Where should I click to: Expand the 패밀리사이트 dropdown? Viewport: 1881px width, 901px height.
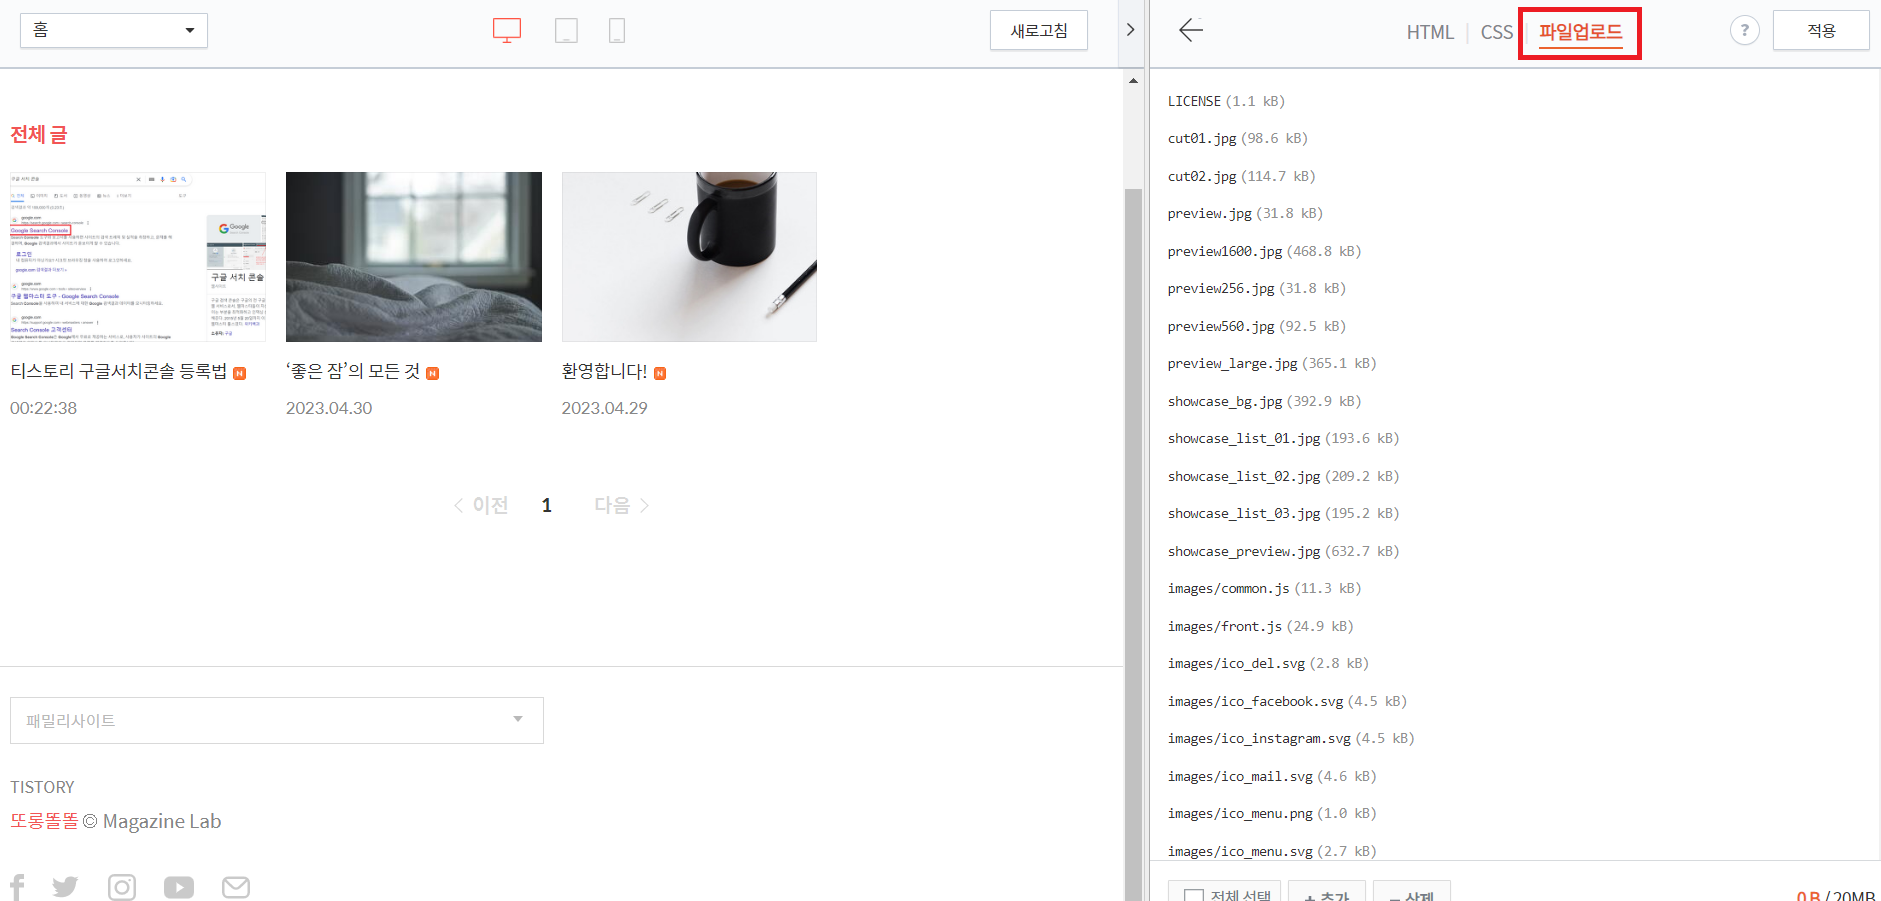277,720
